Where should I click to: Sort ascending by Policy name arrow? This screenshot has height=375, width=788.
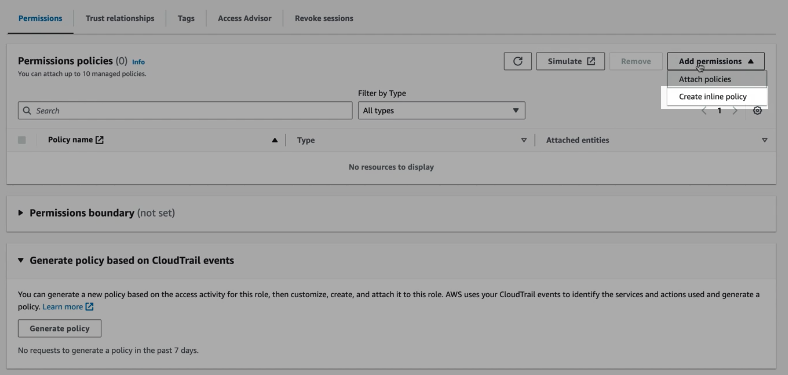[x=274, y=140]
